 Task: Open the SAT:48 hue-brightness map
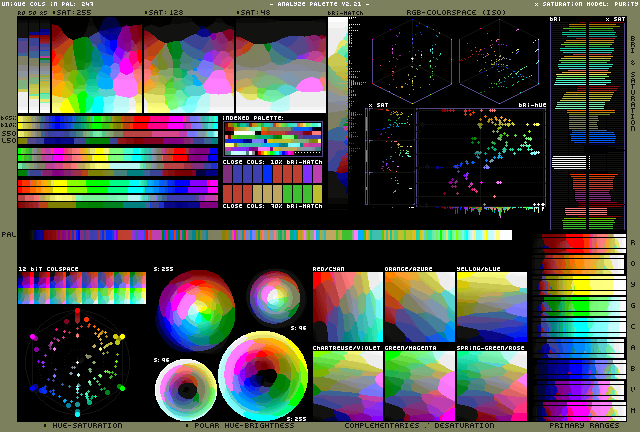(280, 66)
